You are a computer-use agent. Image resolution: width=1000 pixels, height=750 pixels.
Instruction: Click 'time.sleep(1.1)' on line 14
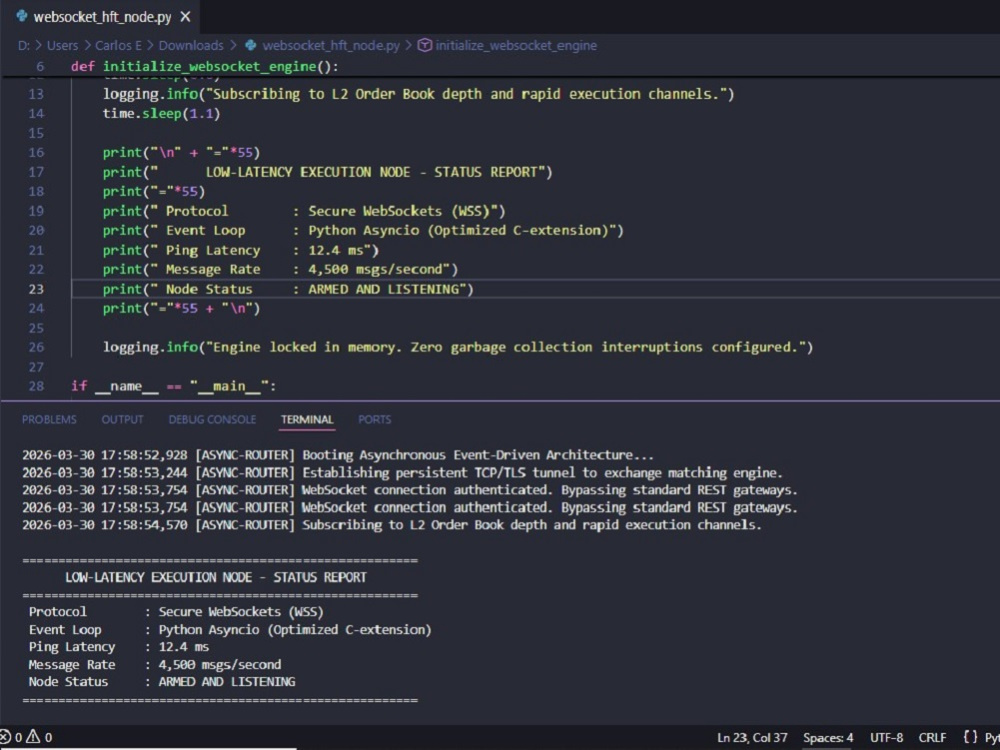(x=161, y=114)
